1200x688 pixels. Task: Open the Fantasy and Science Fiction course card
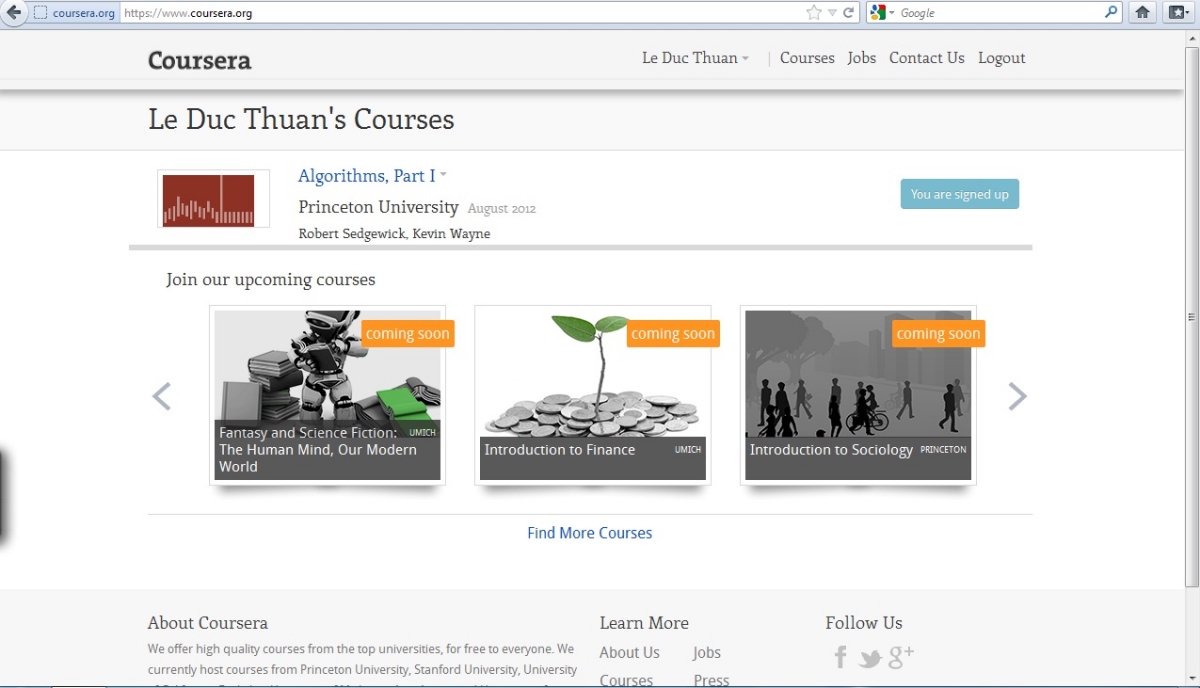coord(327,395)
